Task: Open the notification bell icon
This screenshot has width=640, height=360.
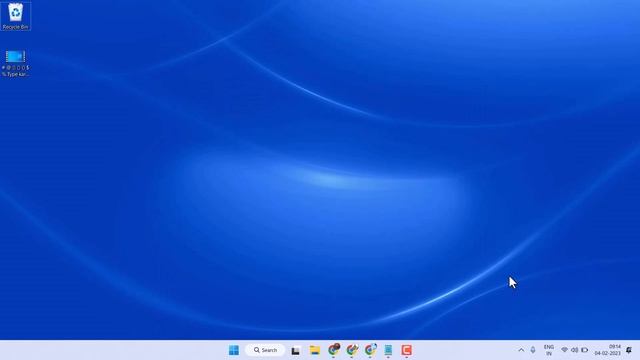Action: coord(629,350)
